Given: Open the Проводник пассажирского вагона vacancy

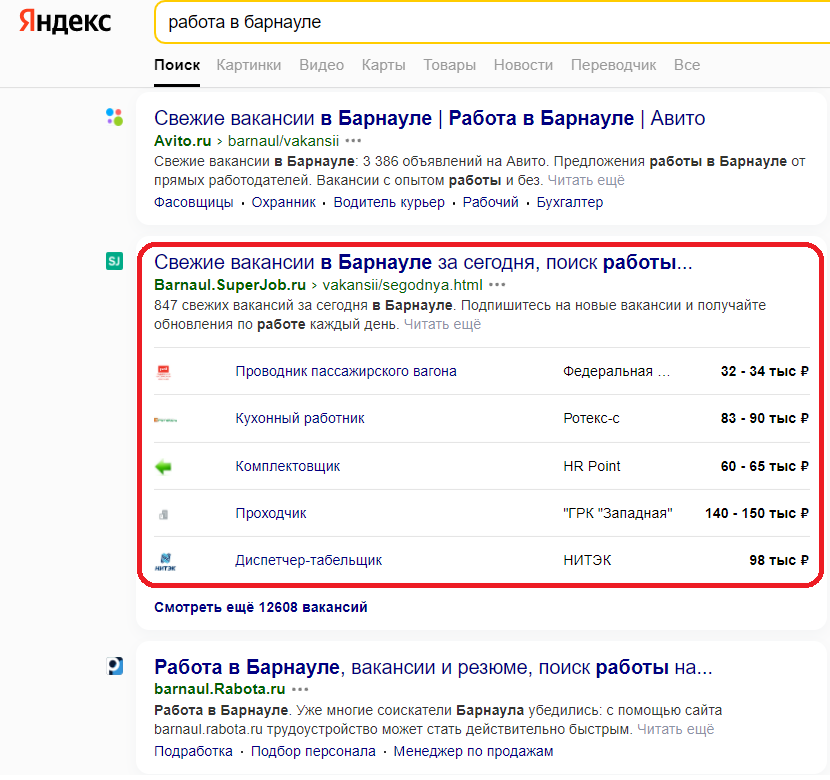Looking at the screenshot, I should click(346, 371).
